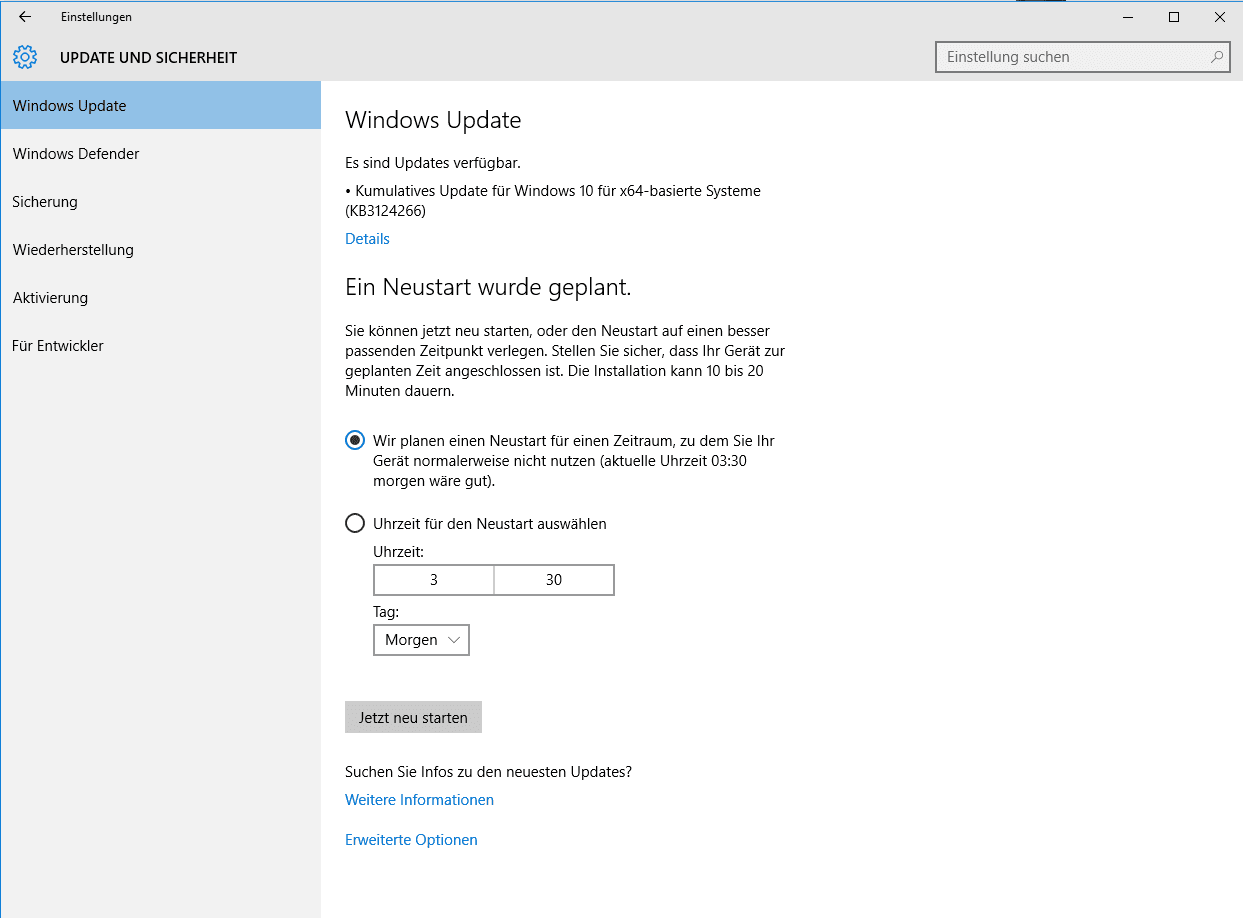The image size is (1243, 918).
Task: Open the Tag dropdown showing Morgen
Action: coord(421,640)
